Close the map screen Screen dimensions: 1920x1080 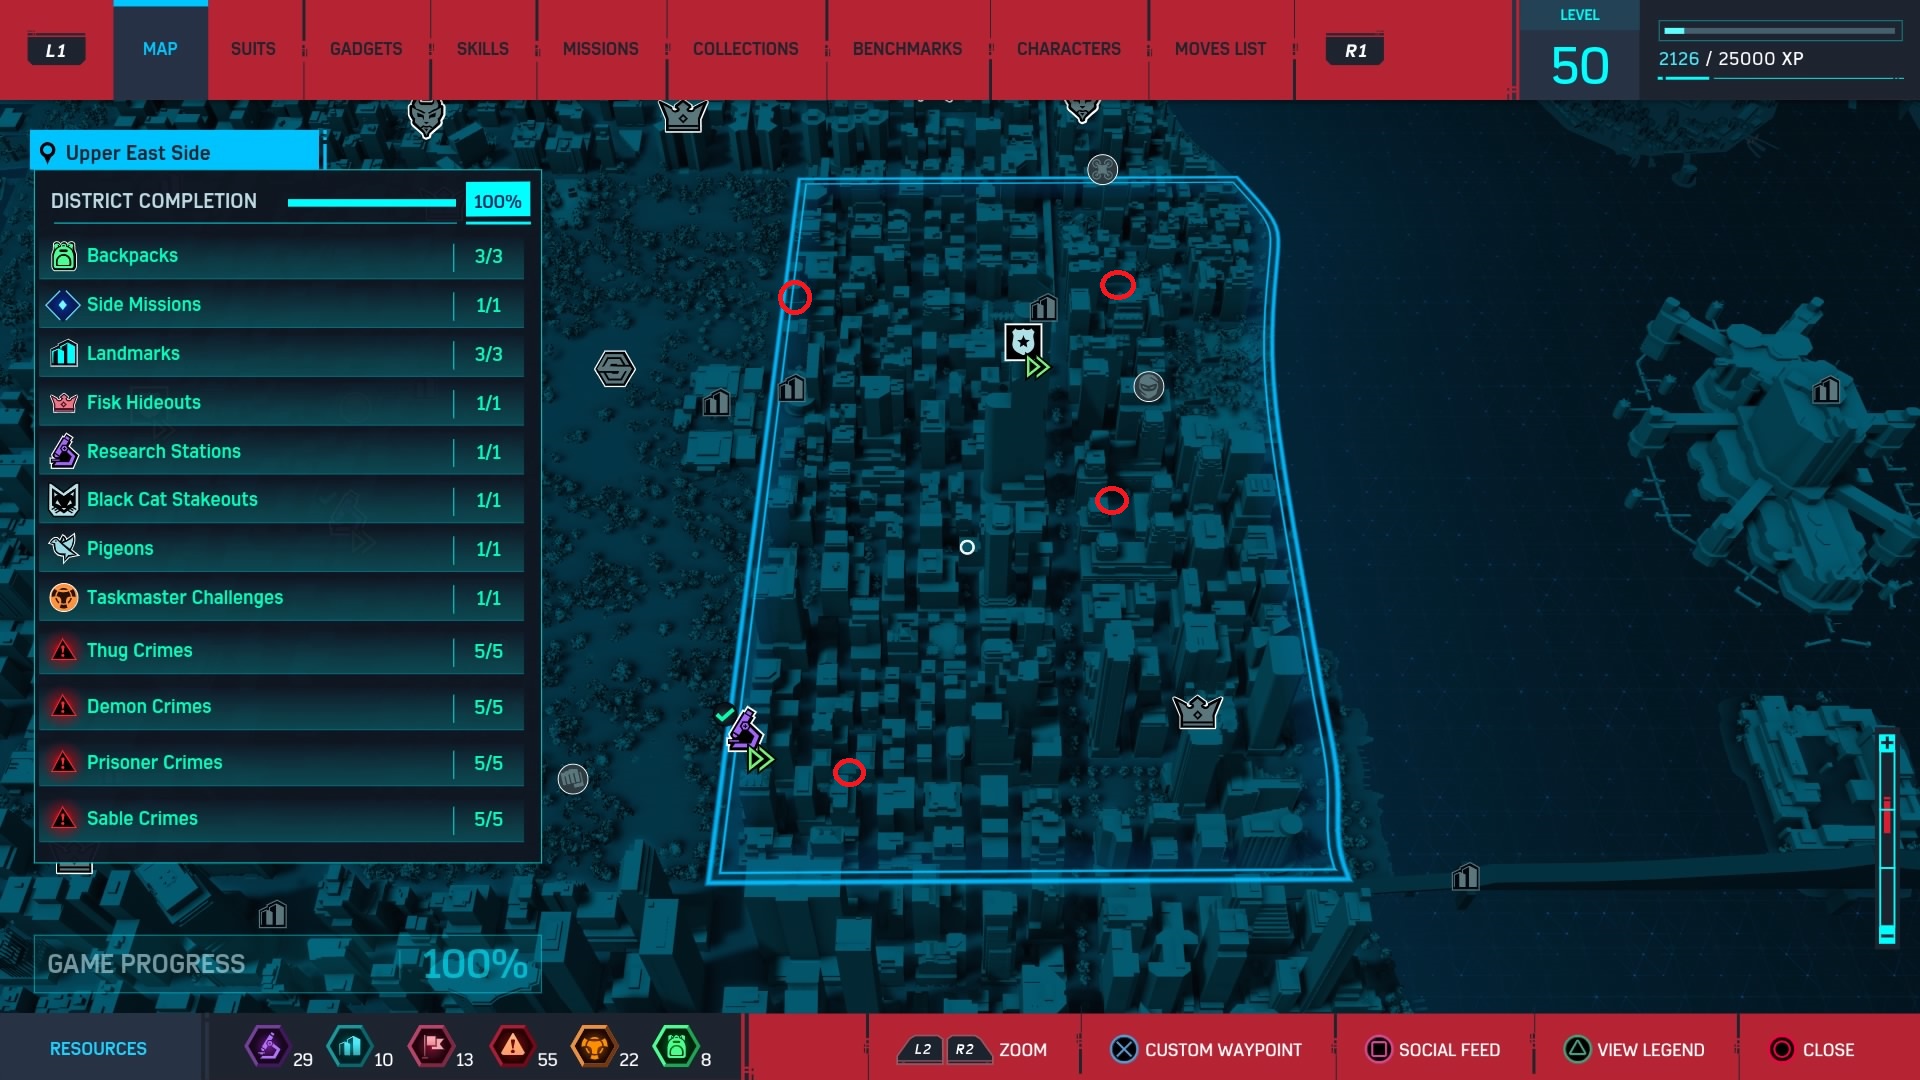pos(1812,1049)
